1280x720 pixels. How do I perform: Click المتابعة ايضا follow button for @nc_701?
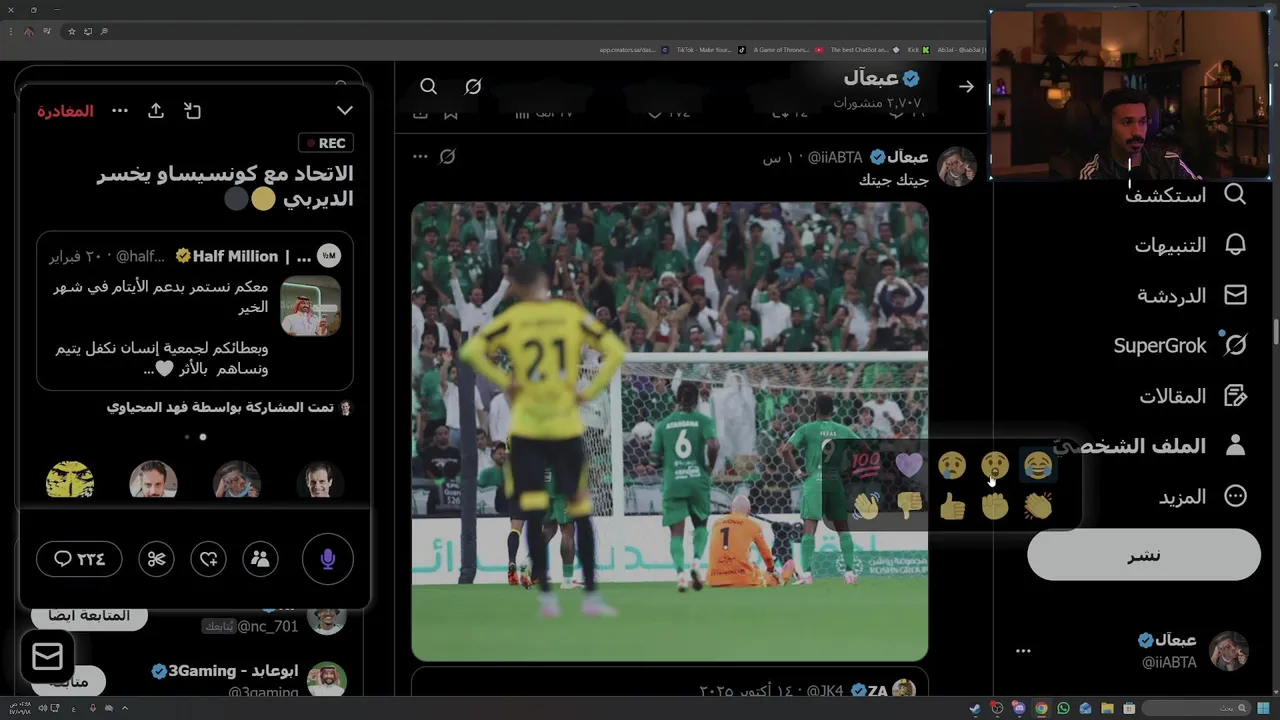click(89, 615)
